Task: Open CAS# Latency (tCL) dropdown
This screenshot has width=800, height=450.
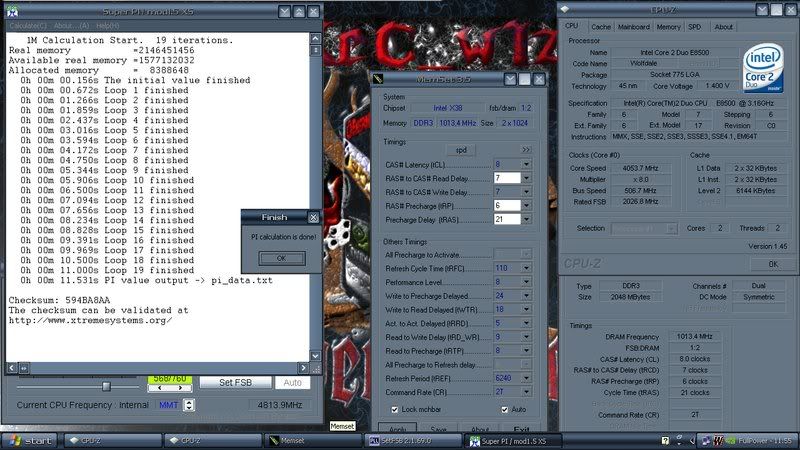Action: click(x=526, y=164)
